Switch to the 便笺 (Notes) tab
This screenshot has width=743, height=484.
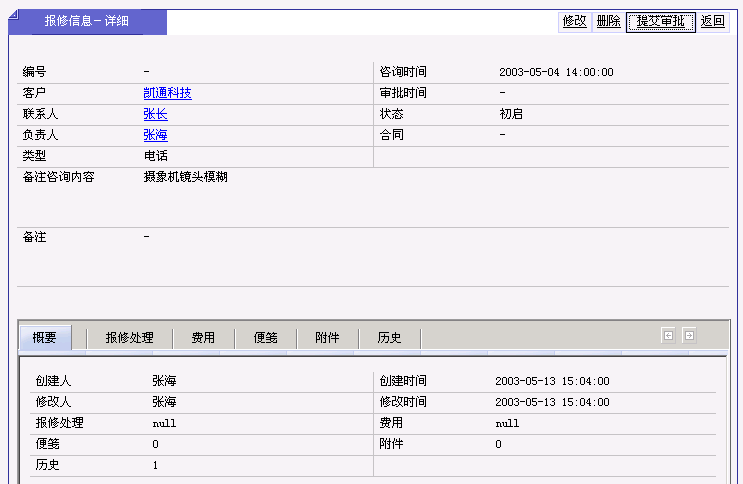[265, 338]
